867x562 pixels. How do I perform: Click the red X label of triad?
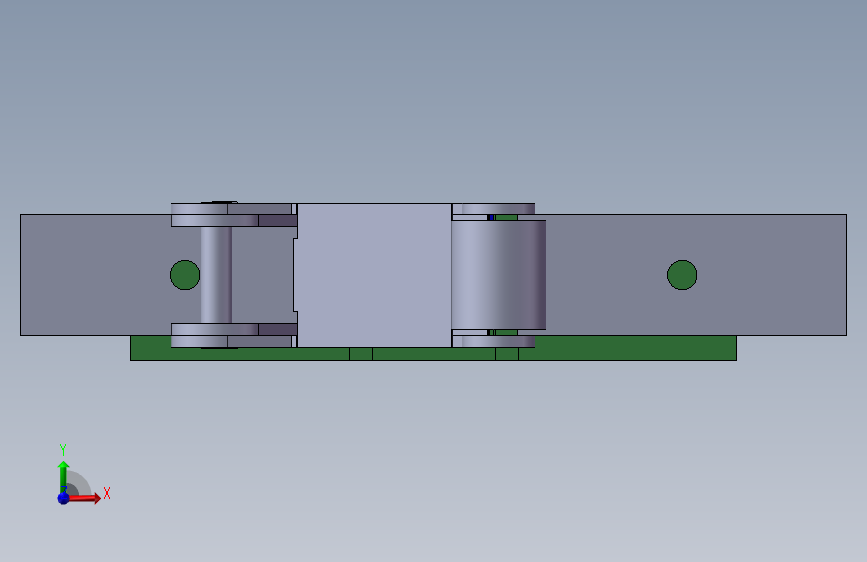coord(107,493)
